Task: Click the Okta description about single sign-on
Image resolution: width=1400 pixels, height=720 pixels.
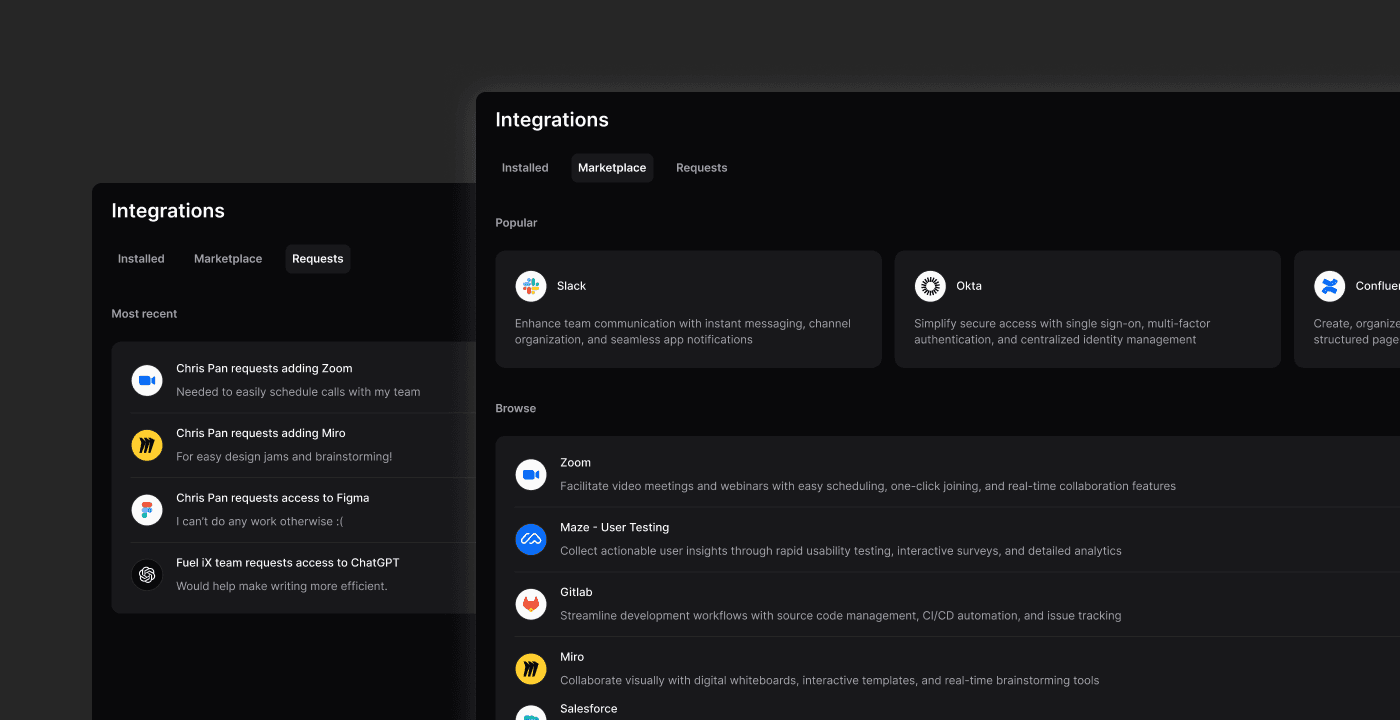Action: (x=1062, y=332)
